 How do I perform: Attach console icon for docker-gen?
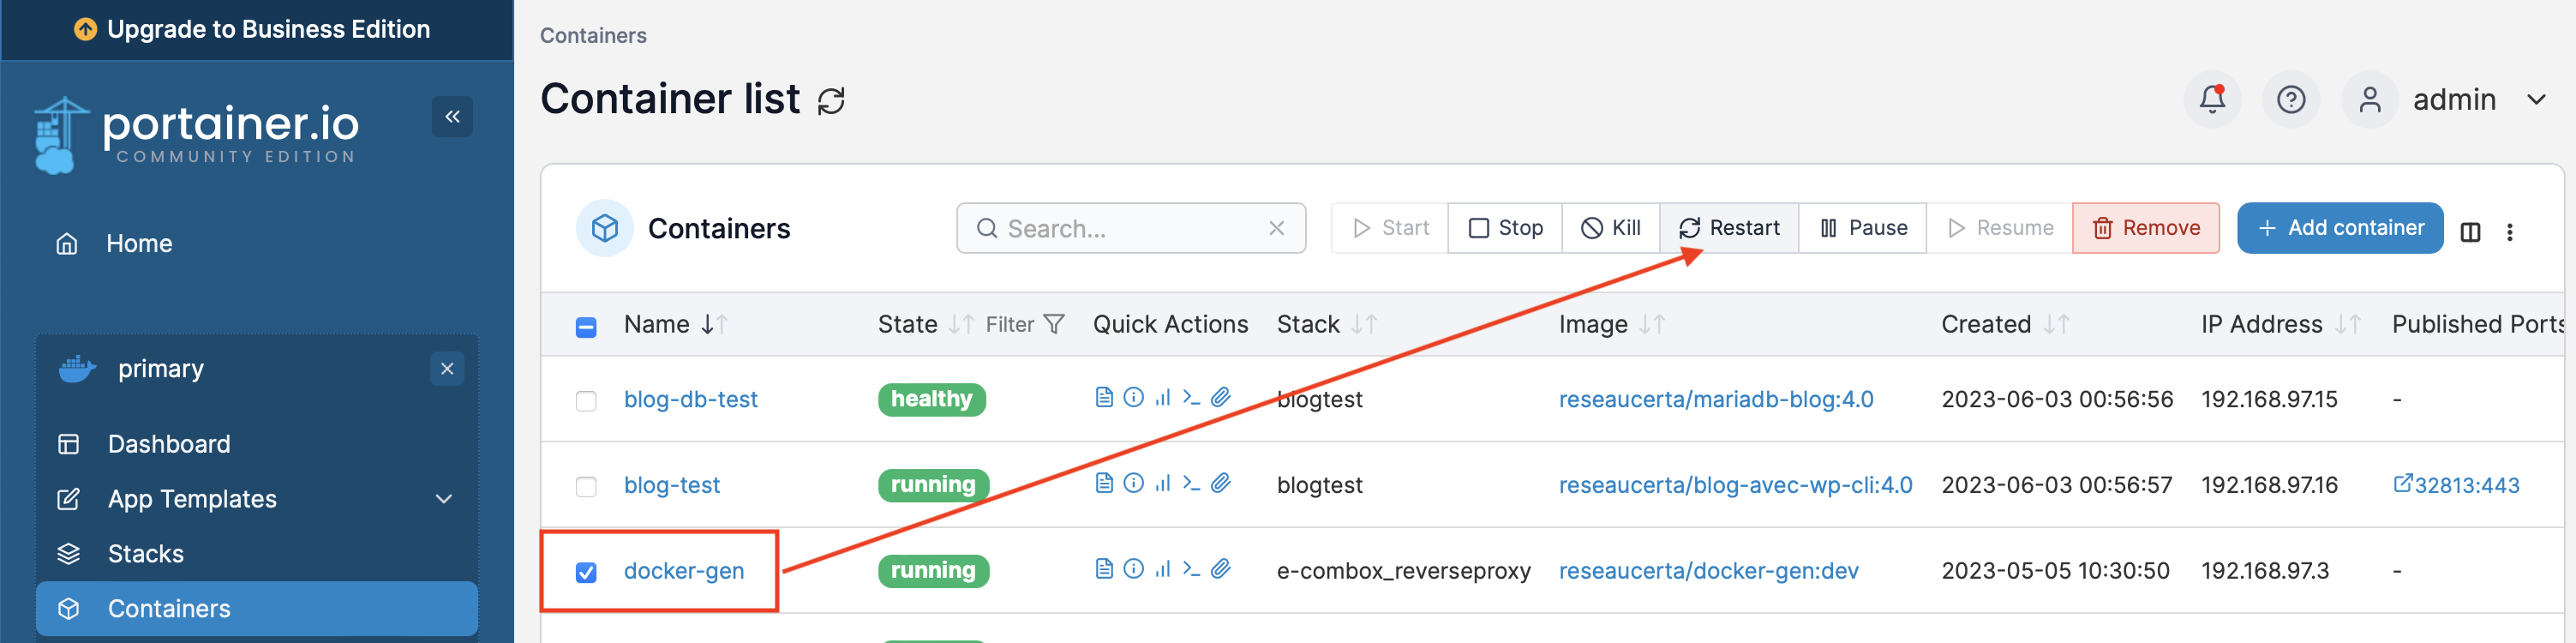click(x=1220, y=570)
